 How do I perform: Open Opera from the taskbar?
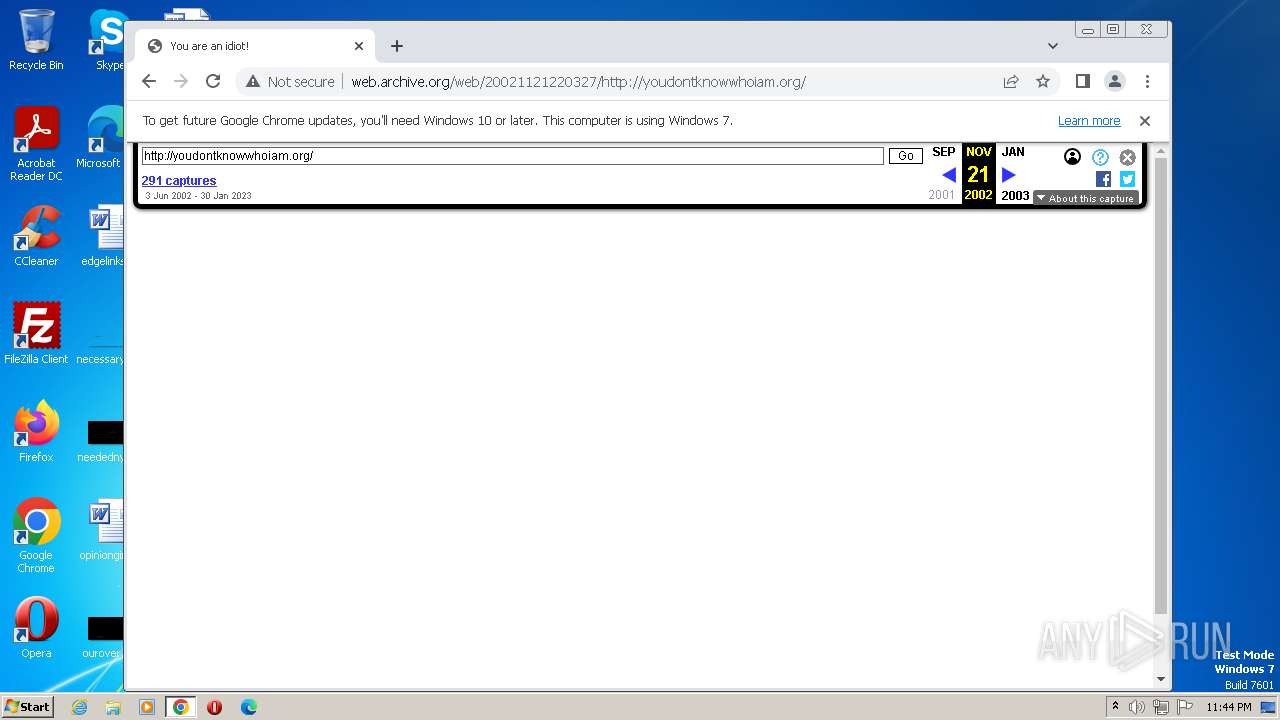[x=214, y=707]
